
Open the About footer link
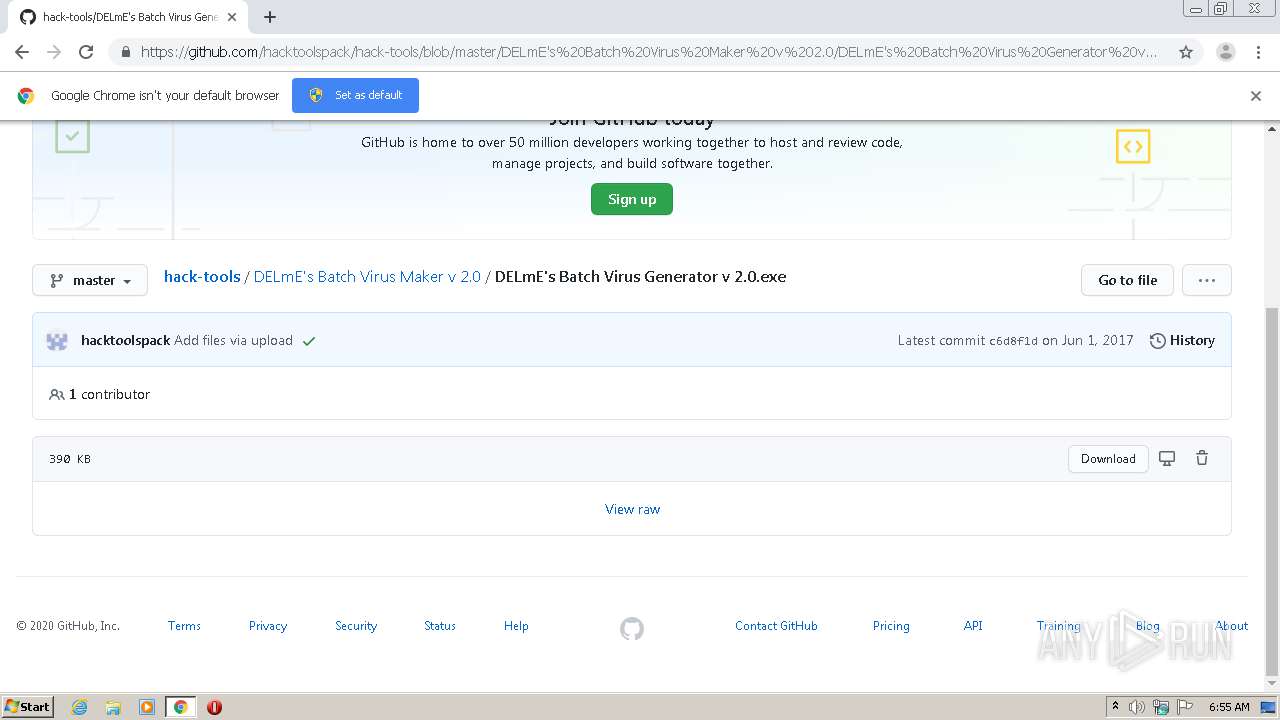tap(1232, 626)
